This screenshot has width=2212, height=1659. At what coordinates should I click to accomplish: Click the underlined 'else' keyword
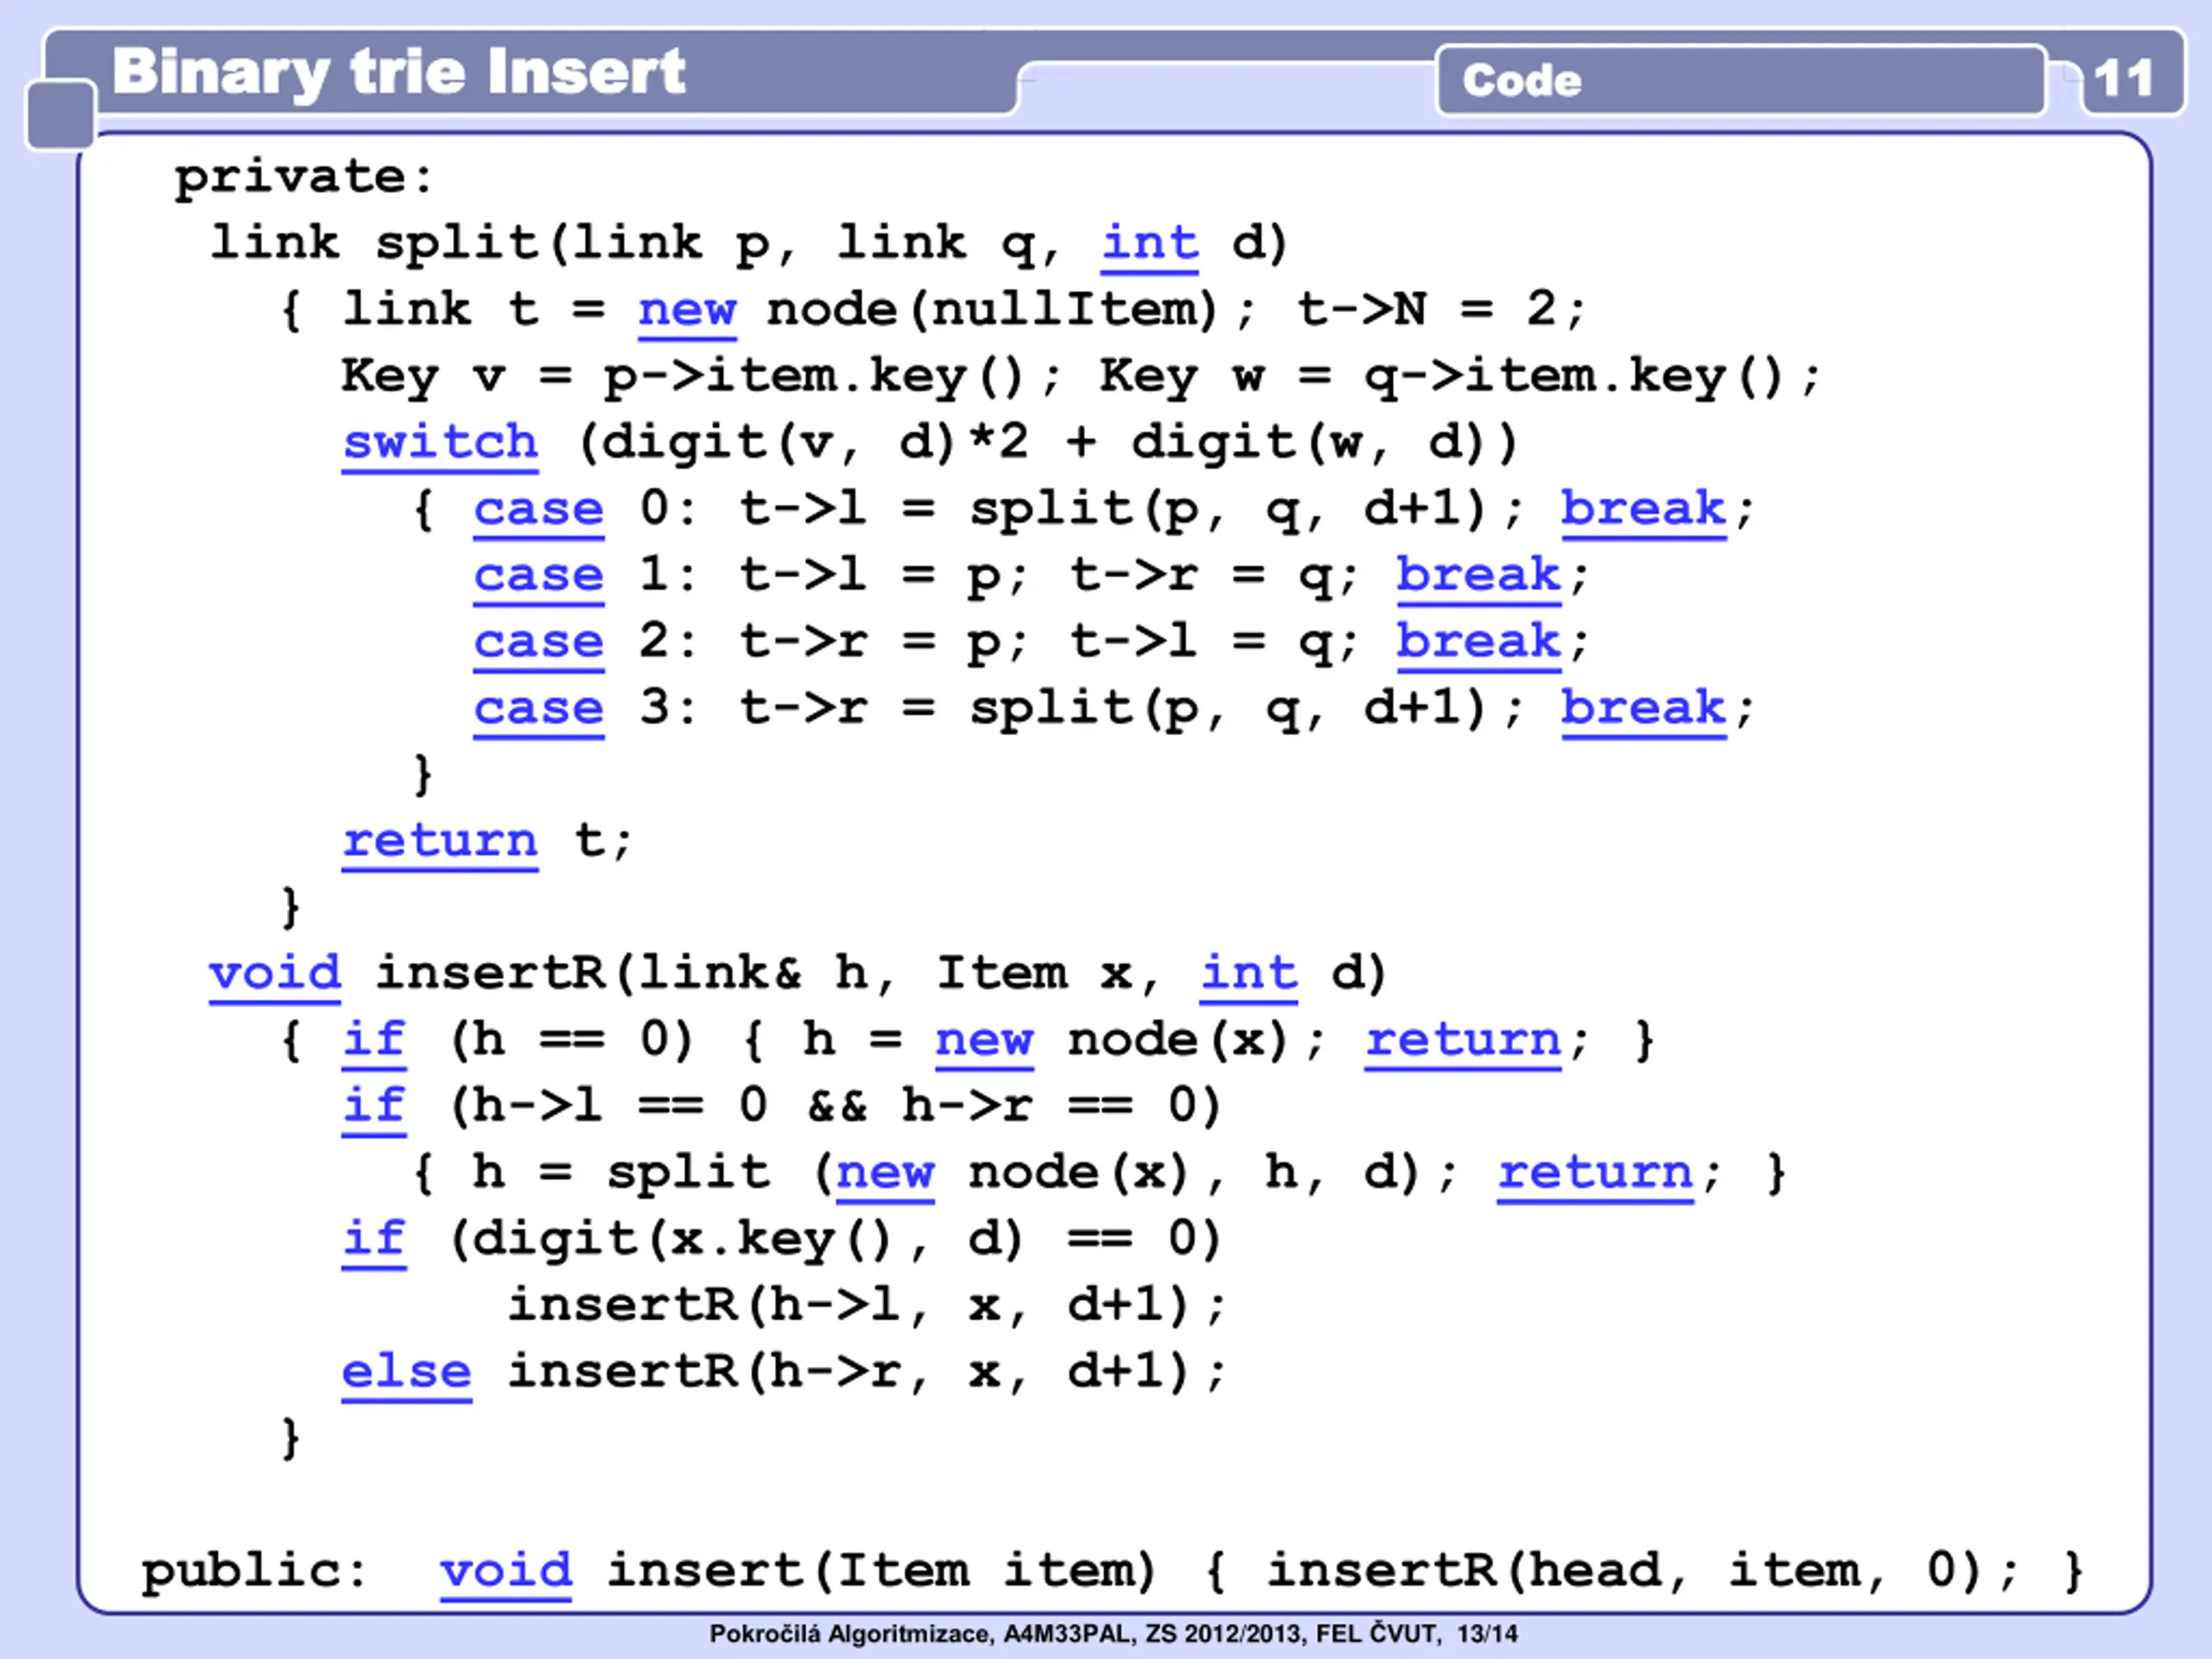(x=406, y=1371)
